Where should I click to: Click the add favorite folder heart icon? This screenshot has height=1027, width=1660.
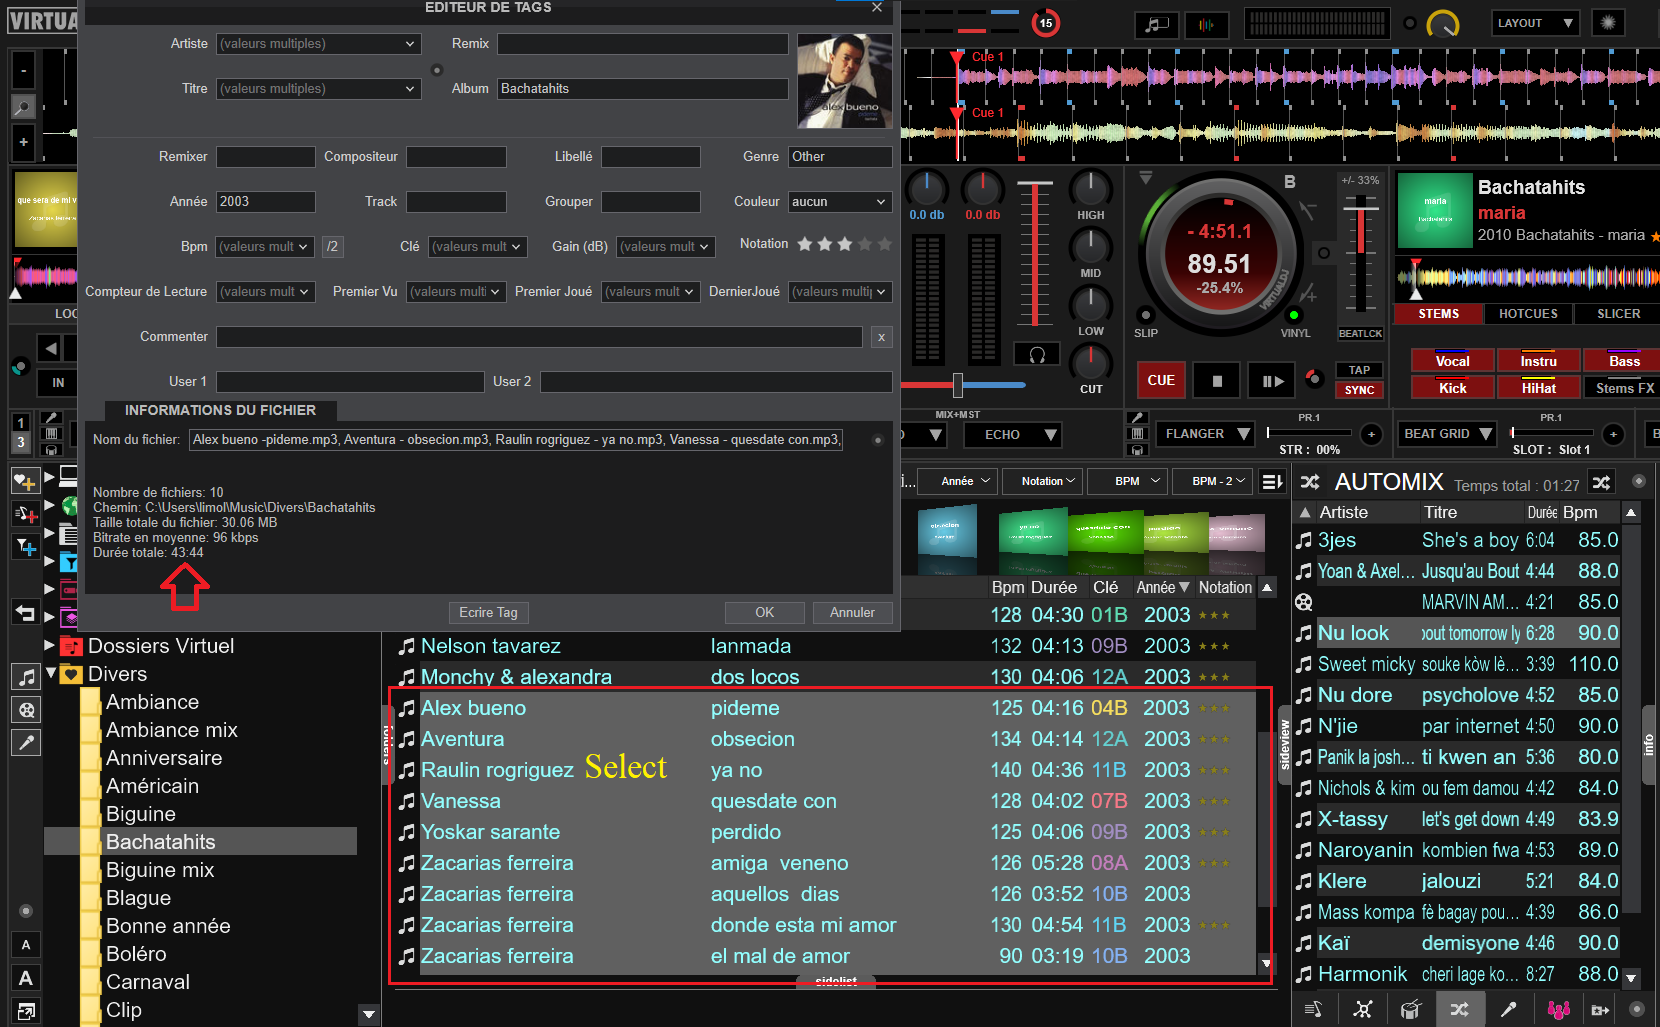click(x=25, y=481)
